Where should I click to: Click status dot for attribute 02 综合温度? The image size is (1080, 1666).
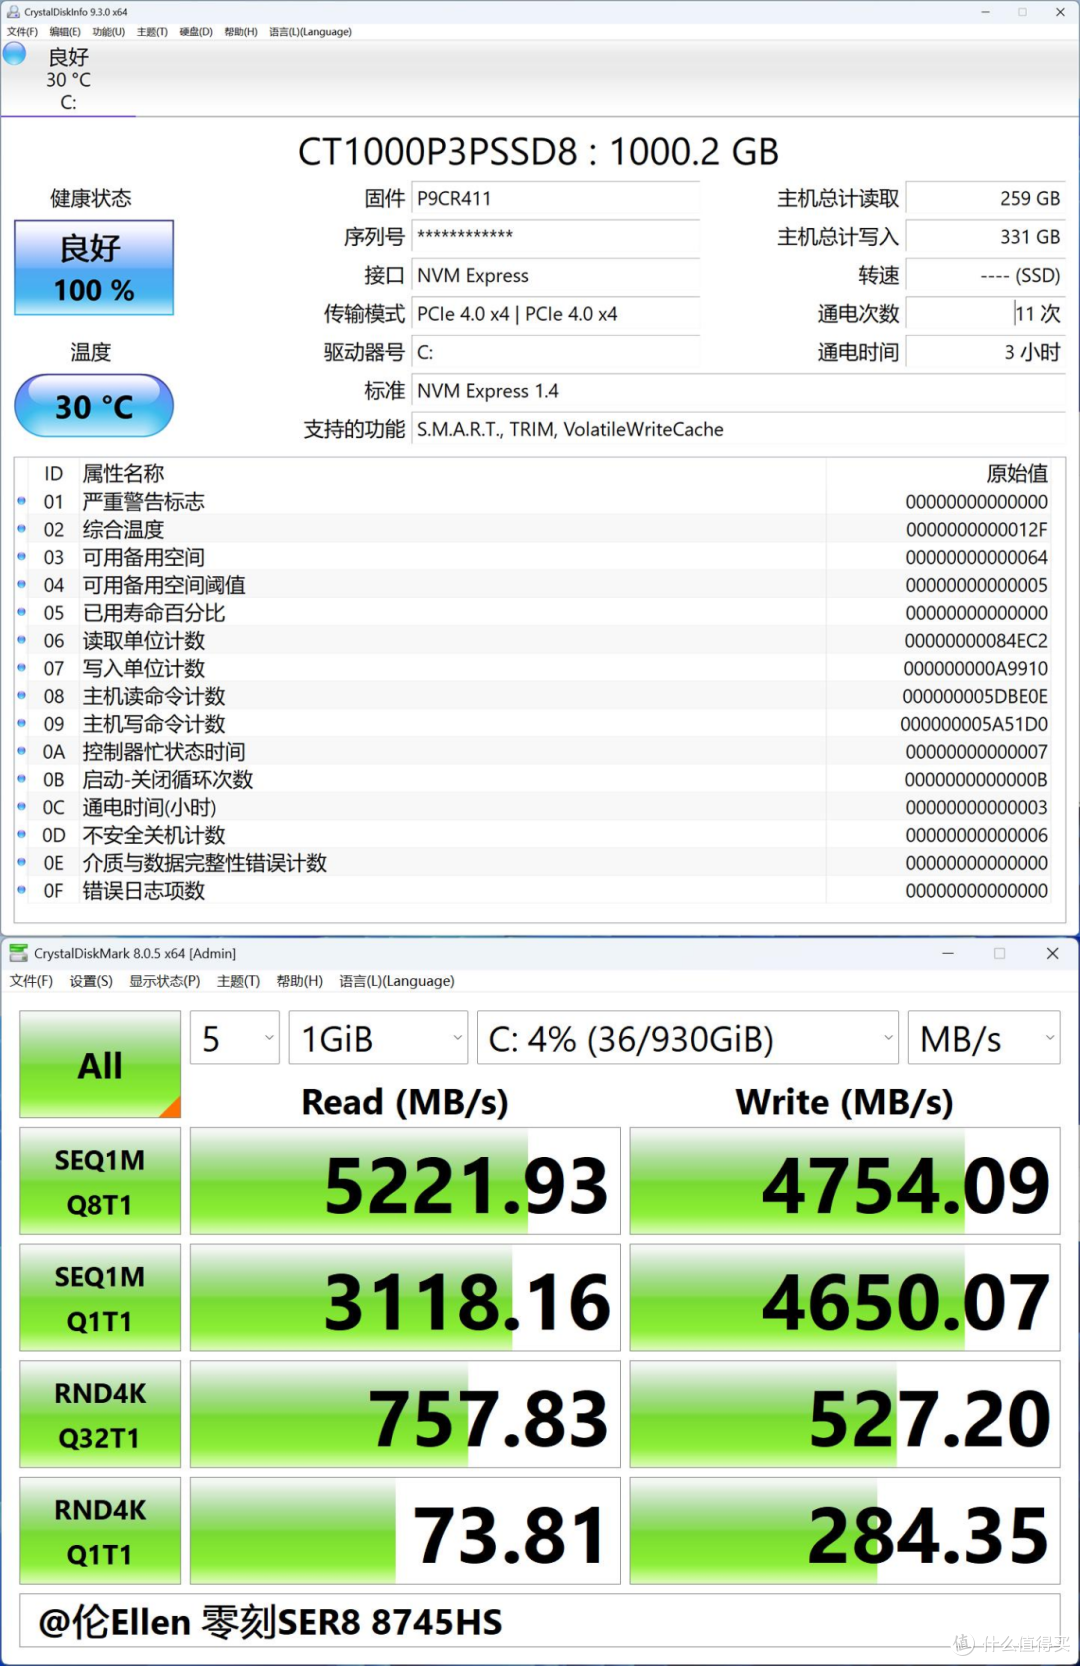click(x=22, y=529)
